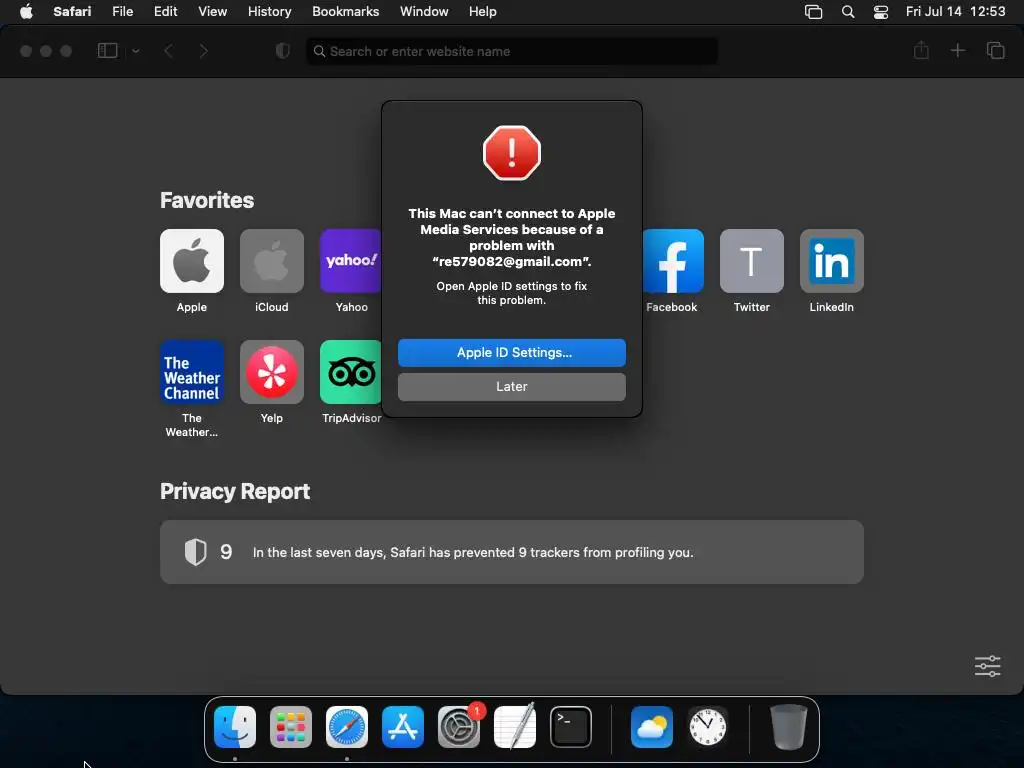Screen dimensions: 1024x768
Task: Click the Share toolbar icon
Action: [921, 50]
